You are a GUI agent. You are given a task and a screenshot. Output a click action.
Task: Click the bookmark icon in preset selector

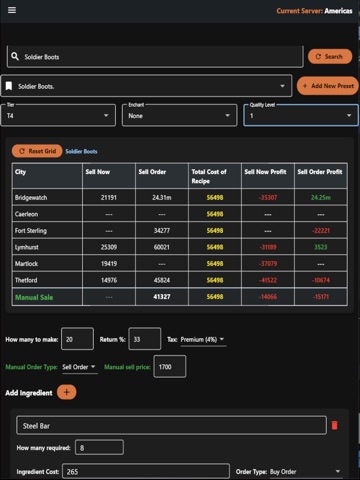click(9, 86)
